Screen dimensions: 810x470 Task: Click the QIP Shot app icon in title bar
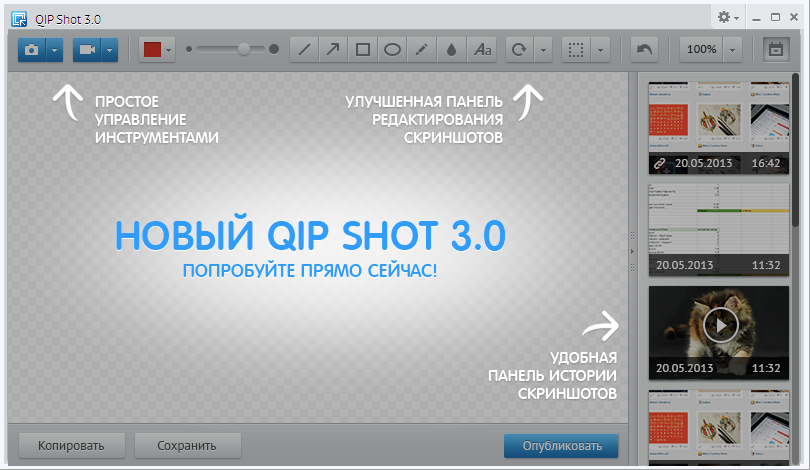point(19,20)
